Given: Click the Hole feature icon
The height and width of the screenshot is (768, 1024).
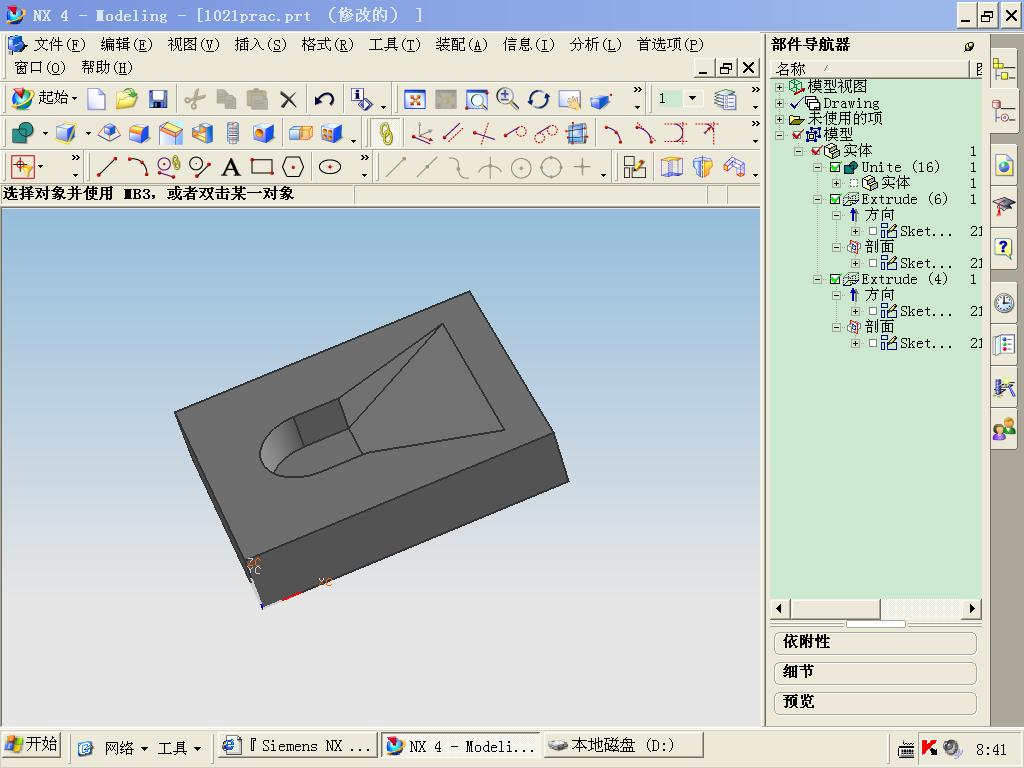Looking at the screenshot, I should (x=264, y=133).
